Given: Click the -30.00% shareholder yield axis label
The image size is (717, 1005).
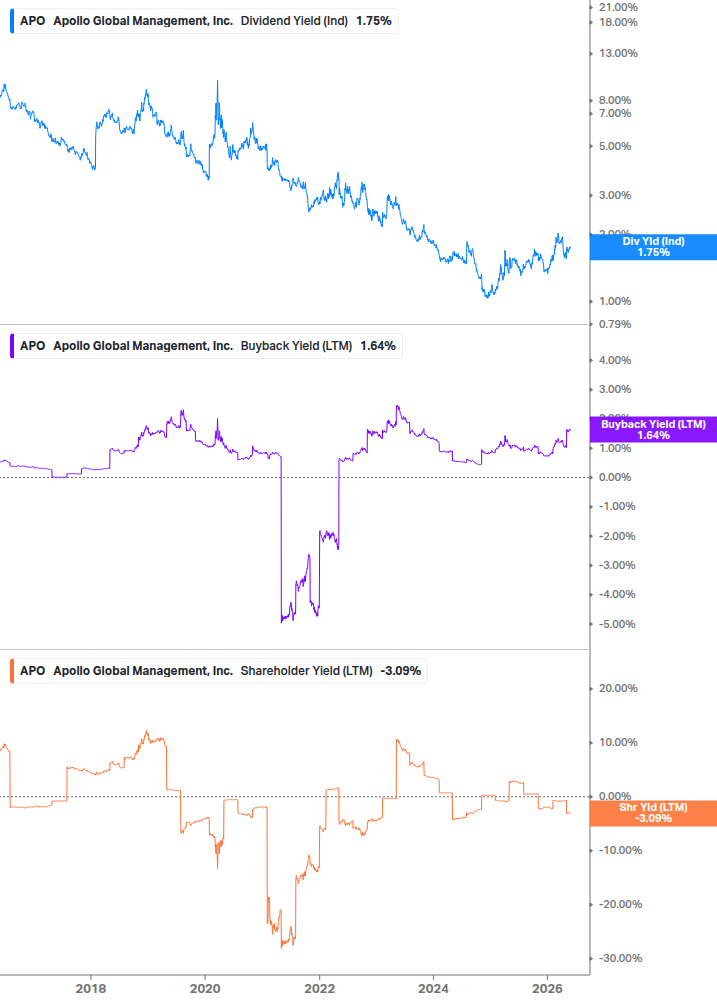Looking at the screenshot, I should coord(620,958).
